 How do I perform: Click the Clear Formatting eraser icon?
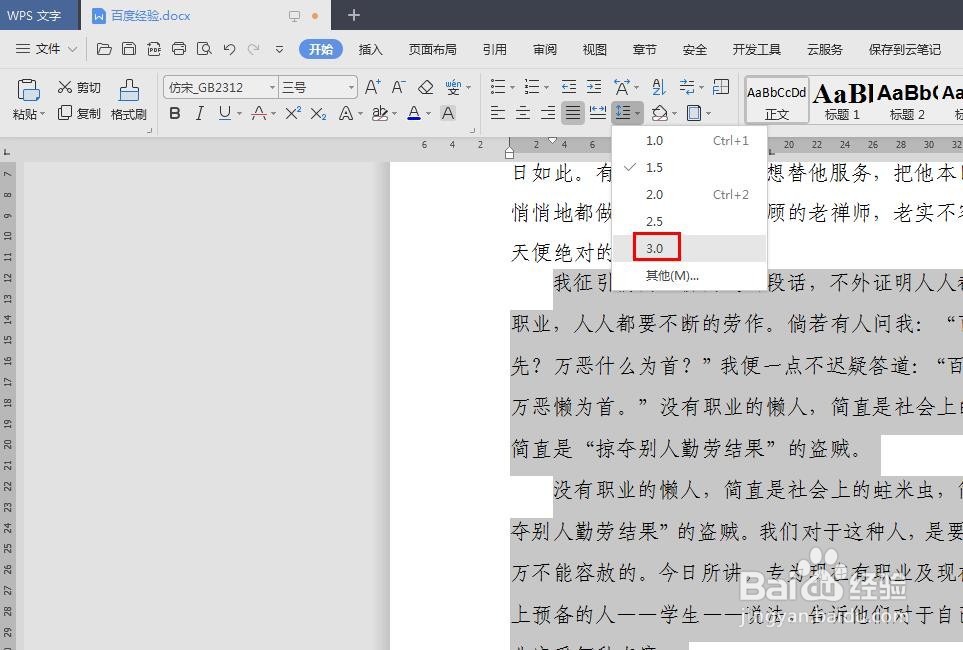point(425,87)
